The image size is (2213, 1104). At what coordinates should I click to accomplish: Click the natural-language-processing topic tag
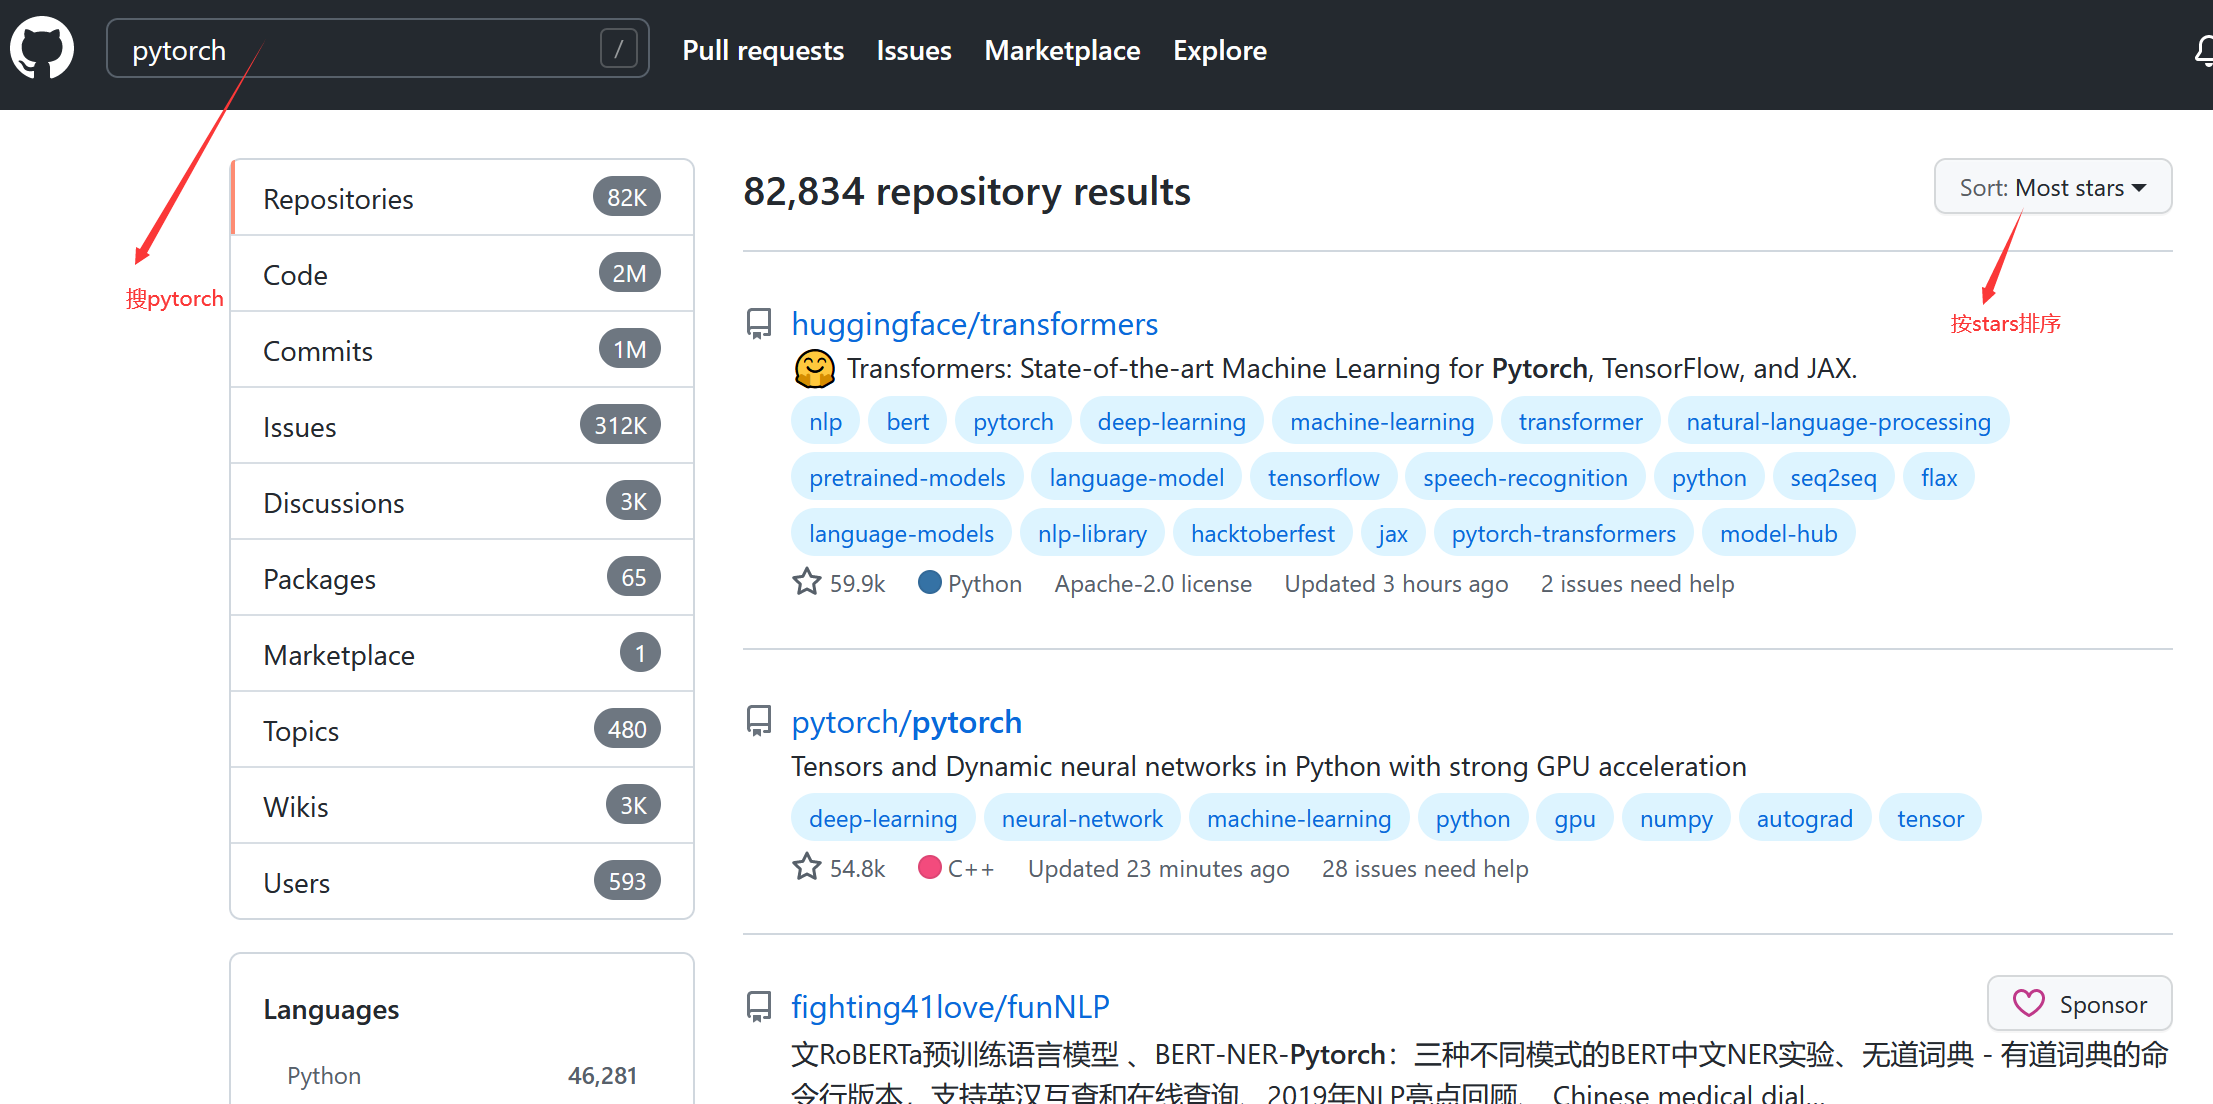point(1838,421)
